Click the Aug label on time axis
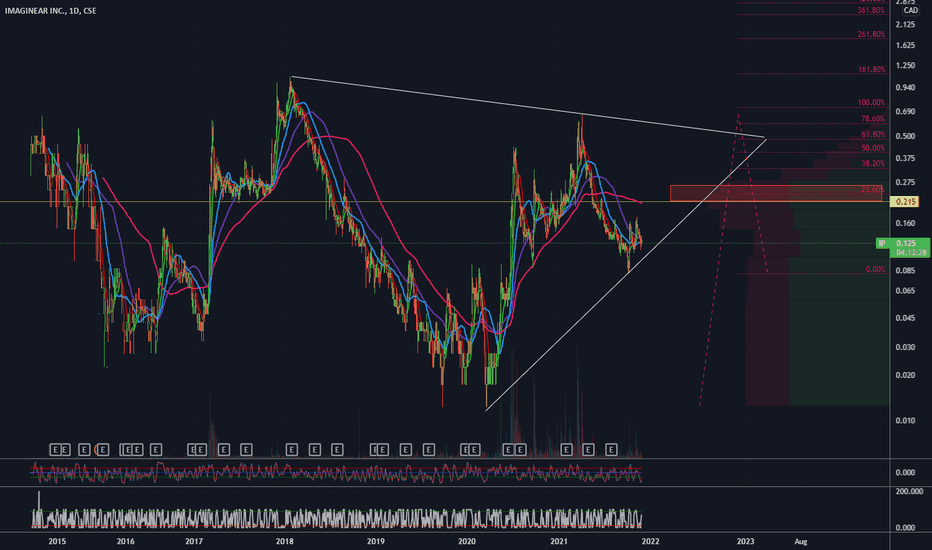Viewport: 932px width, 550px height. pyautogui.click(x=801, y=541)
